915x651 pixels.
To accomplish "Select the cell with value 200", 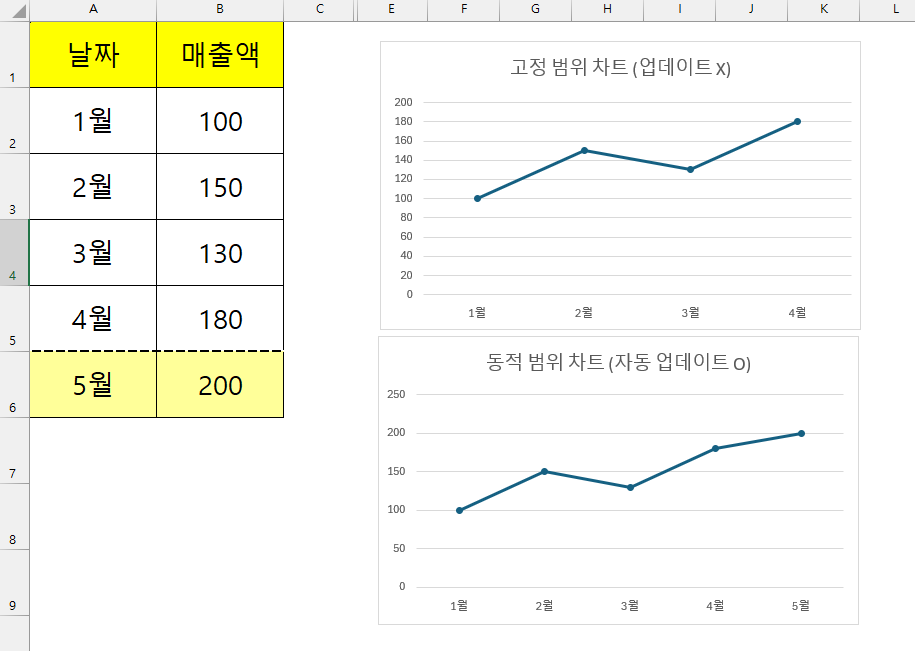I will (x=220, y=385).
